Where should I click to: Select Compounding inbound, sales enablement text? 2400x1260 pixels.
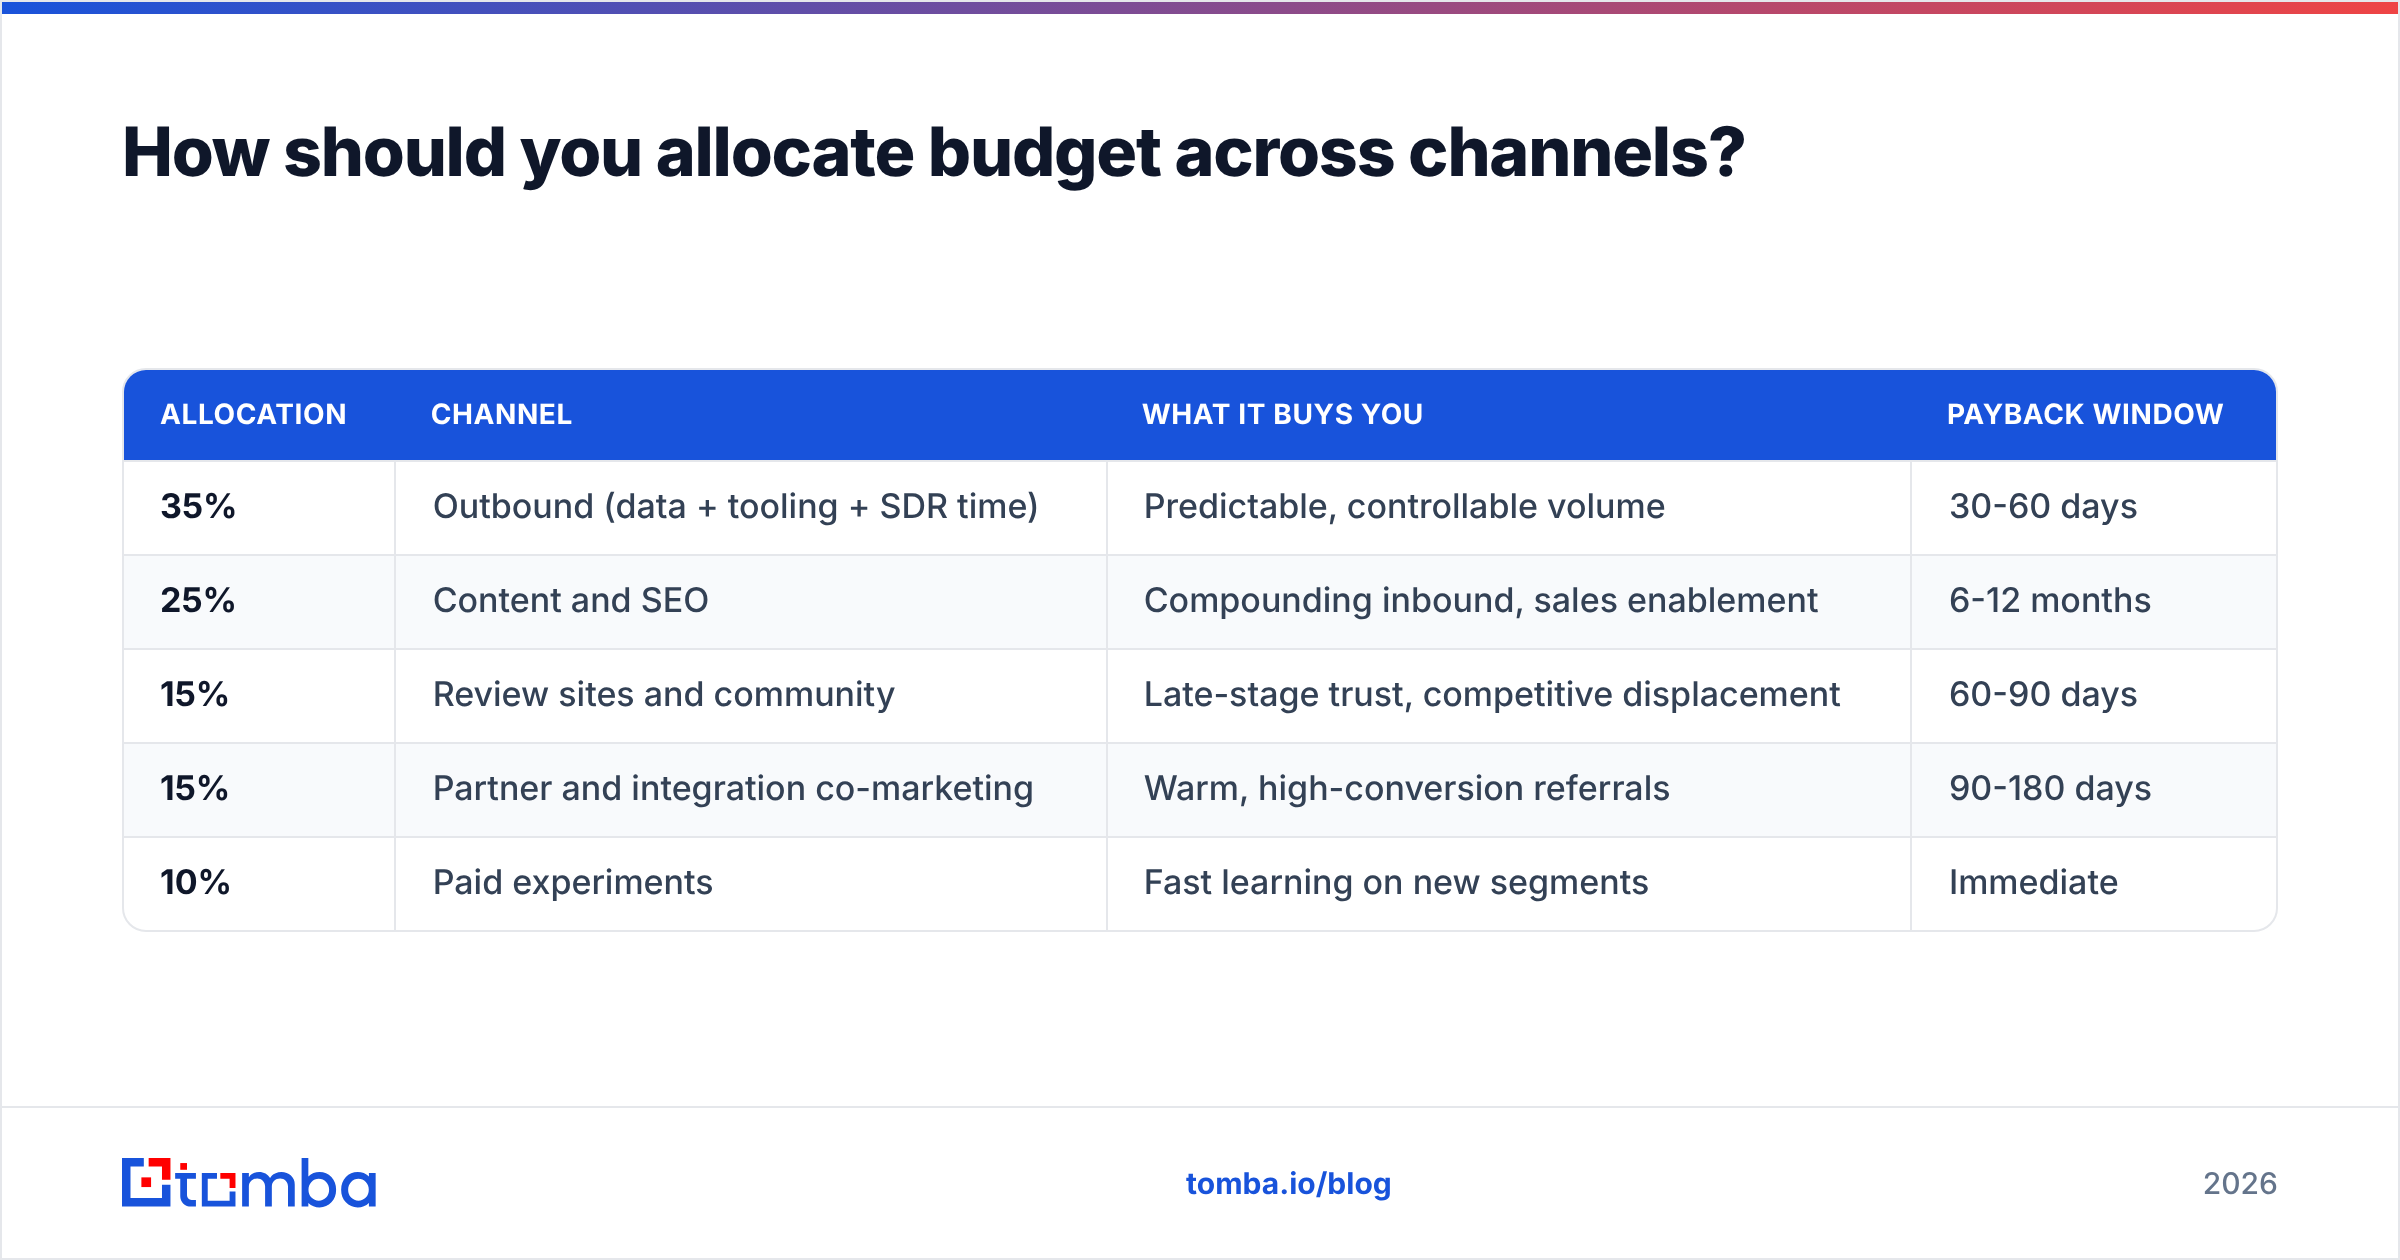(1480, 601)
